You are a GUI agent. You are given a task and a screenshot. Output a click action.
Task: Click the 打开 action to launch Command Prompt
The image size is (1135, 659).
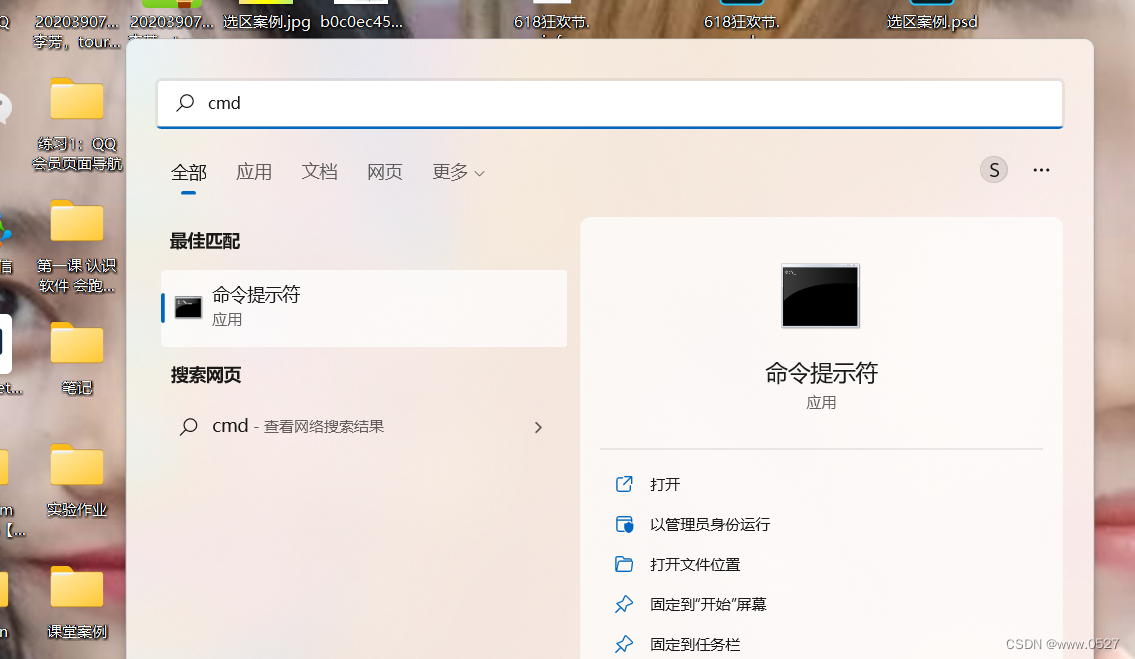tap(662, 484)
